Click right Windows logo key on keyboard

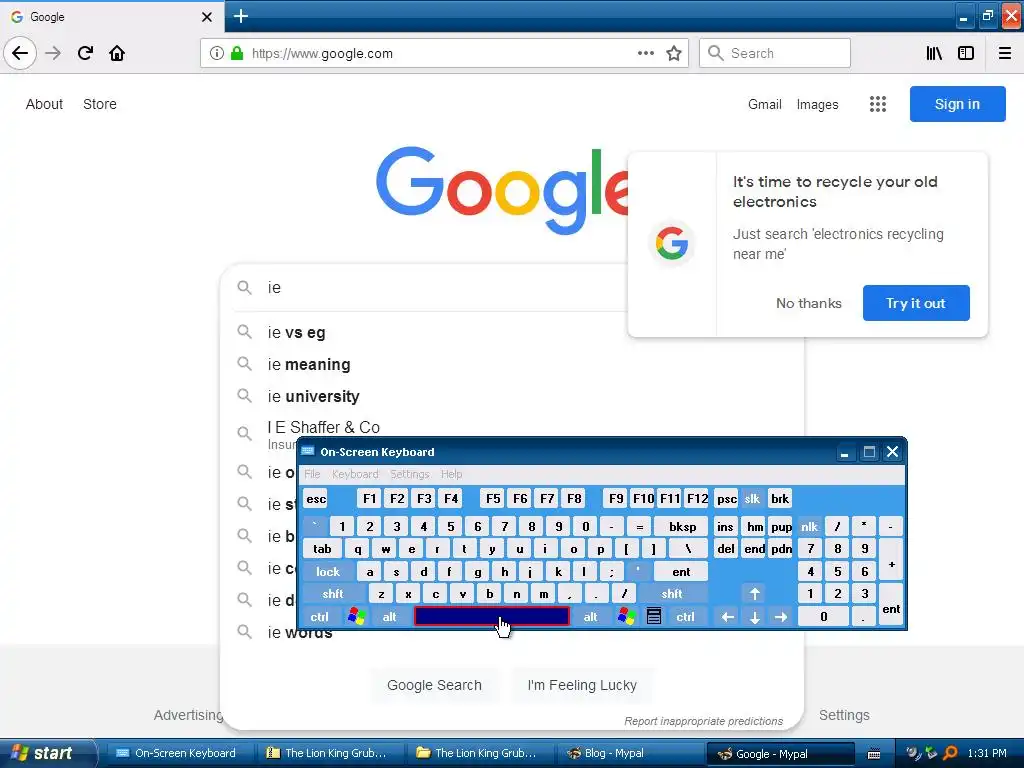626,616
